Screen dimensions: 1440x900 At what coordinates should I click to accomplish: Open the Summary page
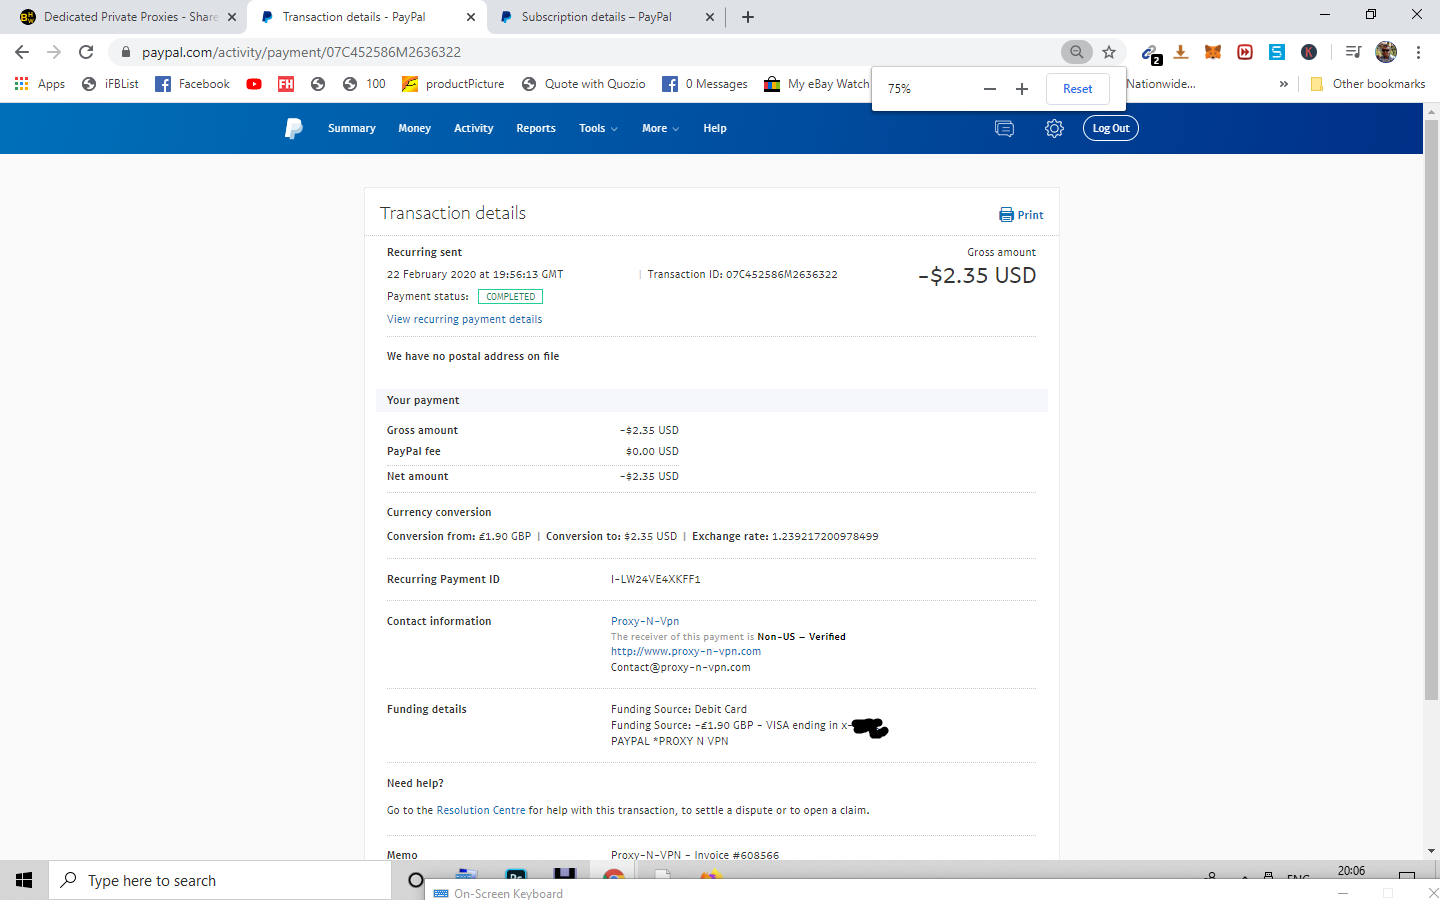pyautogui.click(x=352, y=128)
